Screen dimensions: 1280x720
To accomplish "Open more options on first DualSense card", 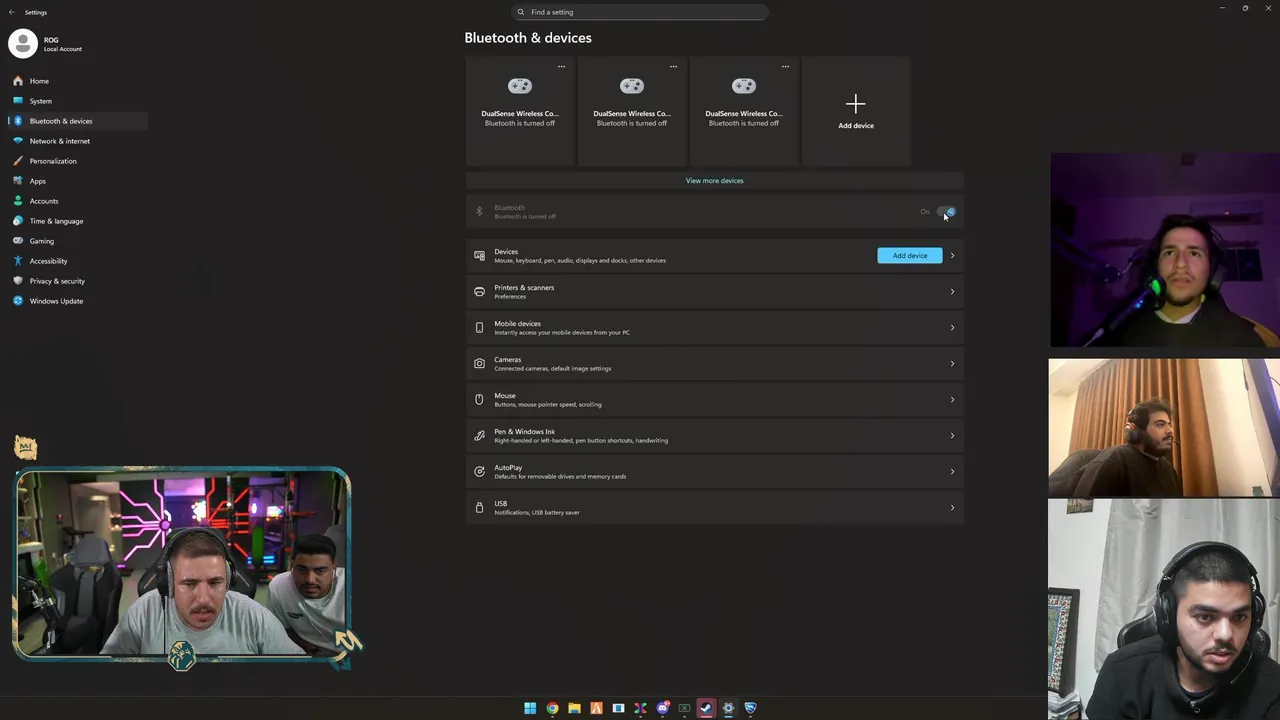I will (x=561, y=67).
